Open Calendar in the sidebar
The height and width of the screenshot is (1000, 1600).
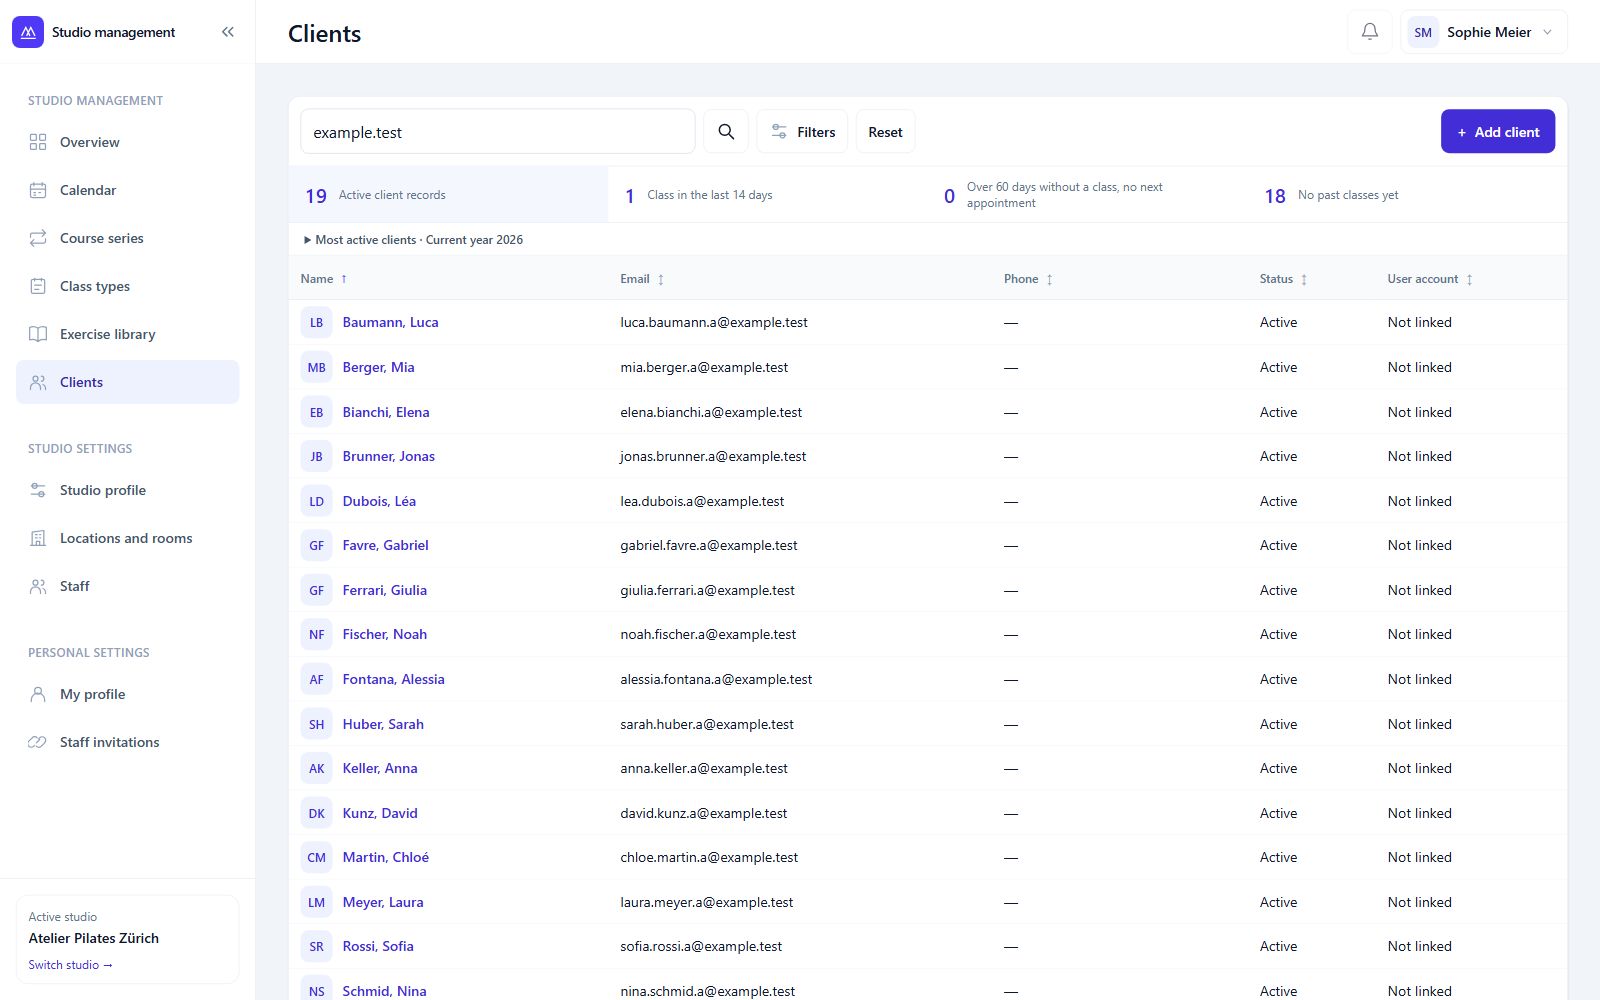tap(128, 190)
